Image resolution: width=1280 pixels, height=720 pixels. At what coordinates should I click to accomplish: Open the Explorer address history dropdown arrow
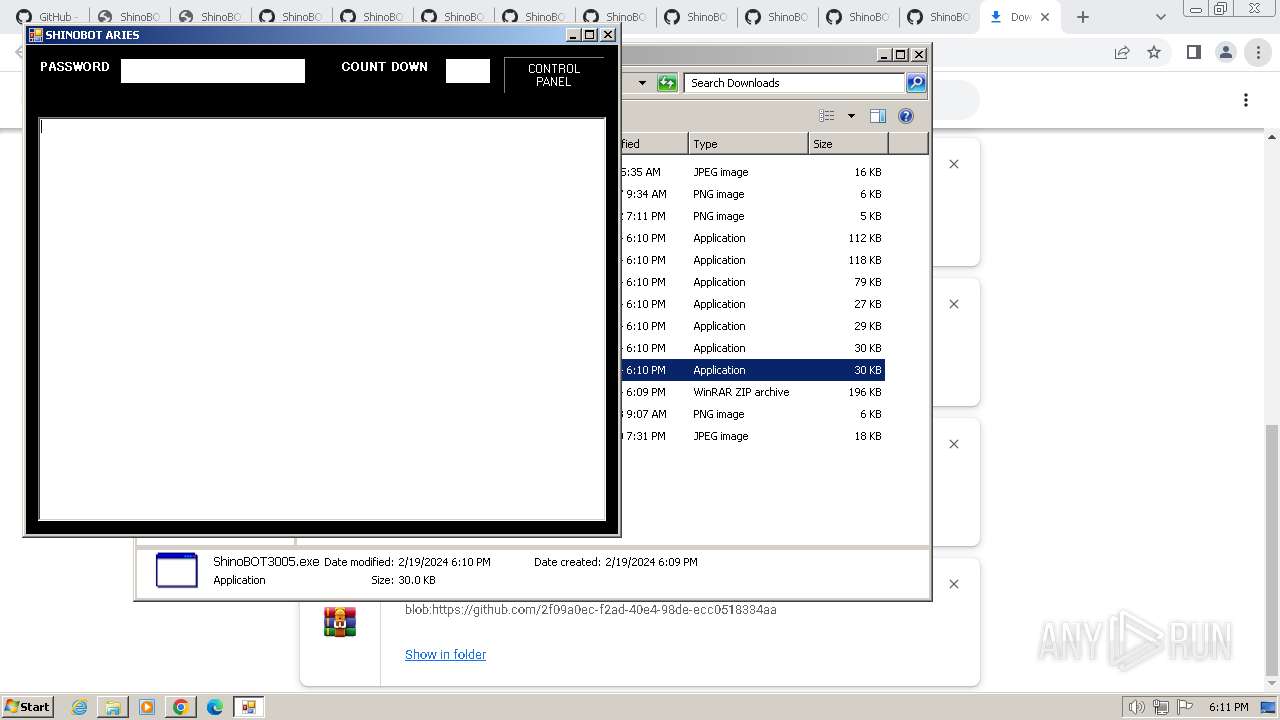pos(642,83)
